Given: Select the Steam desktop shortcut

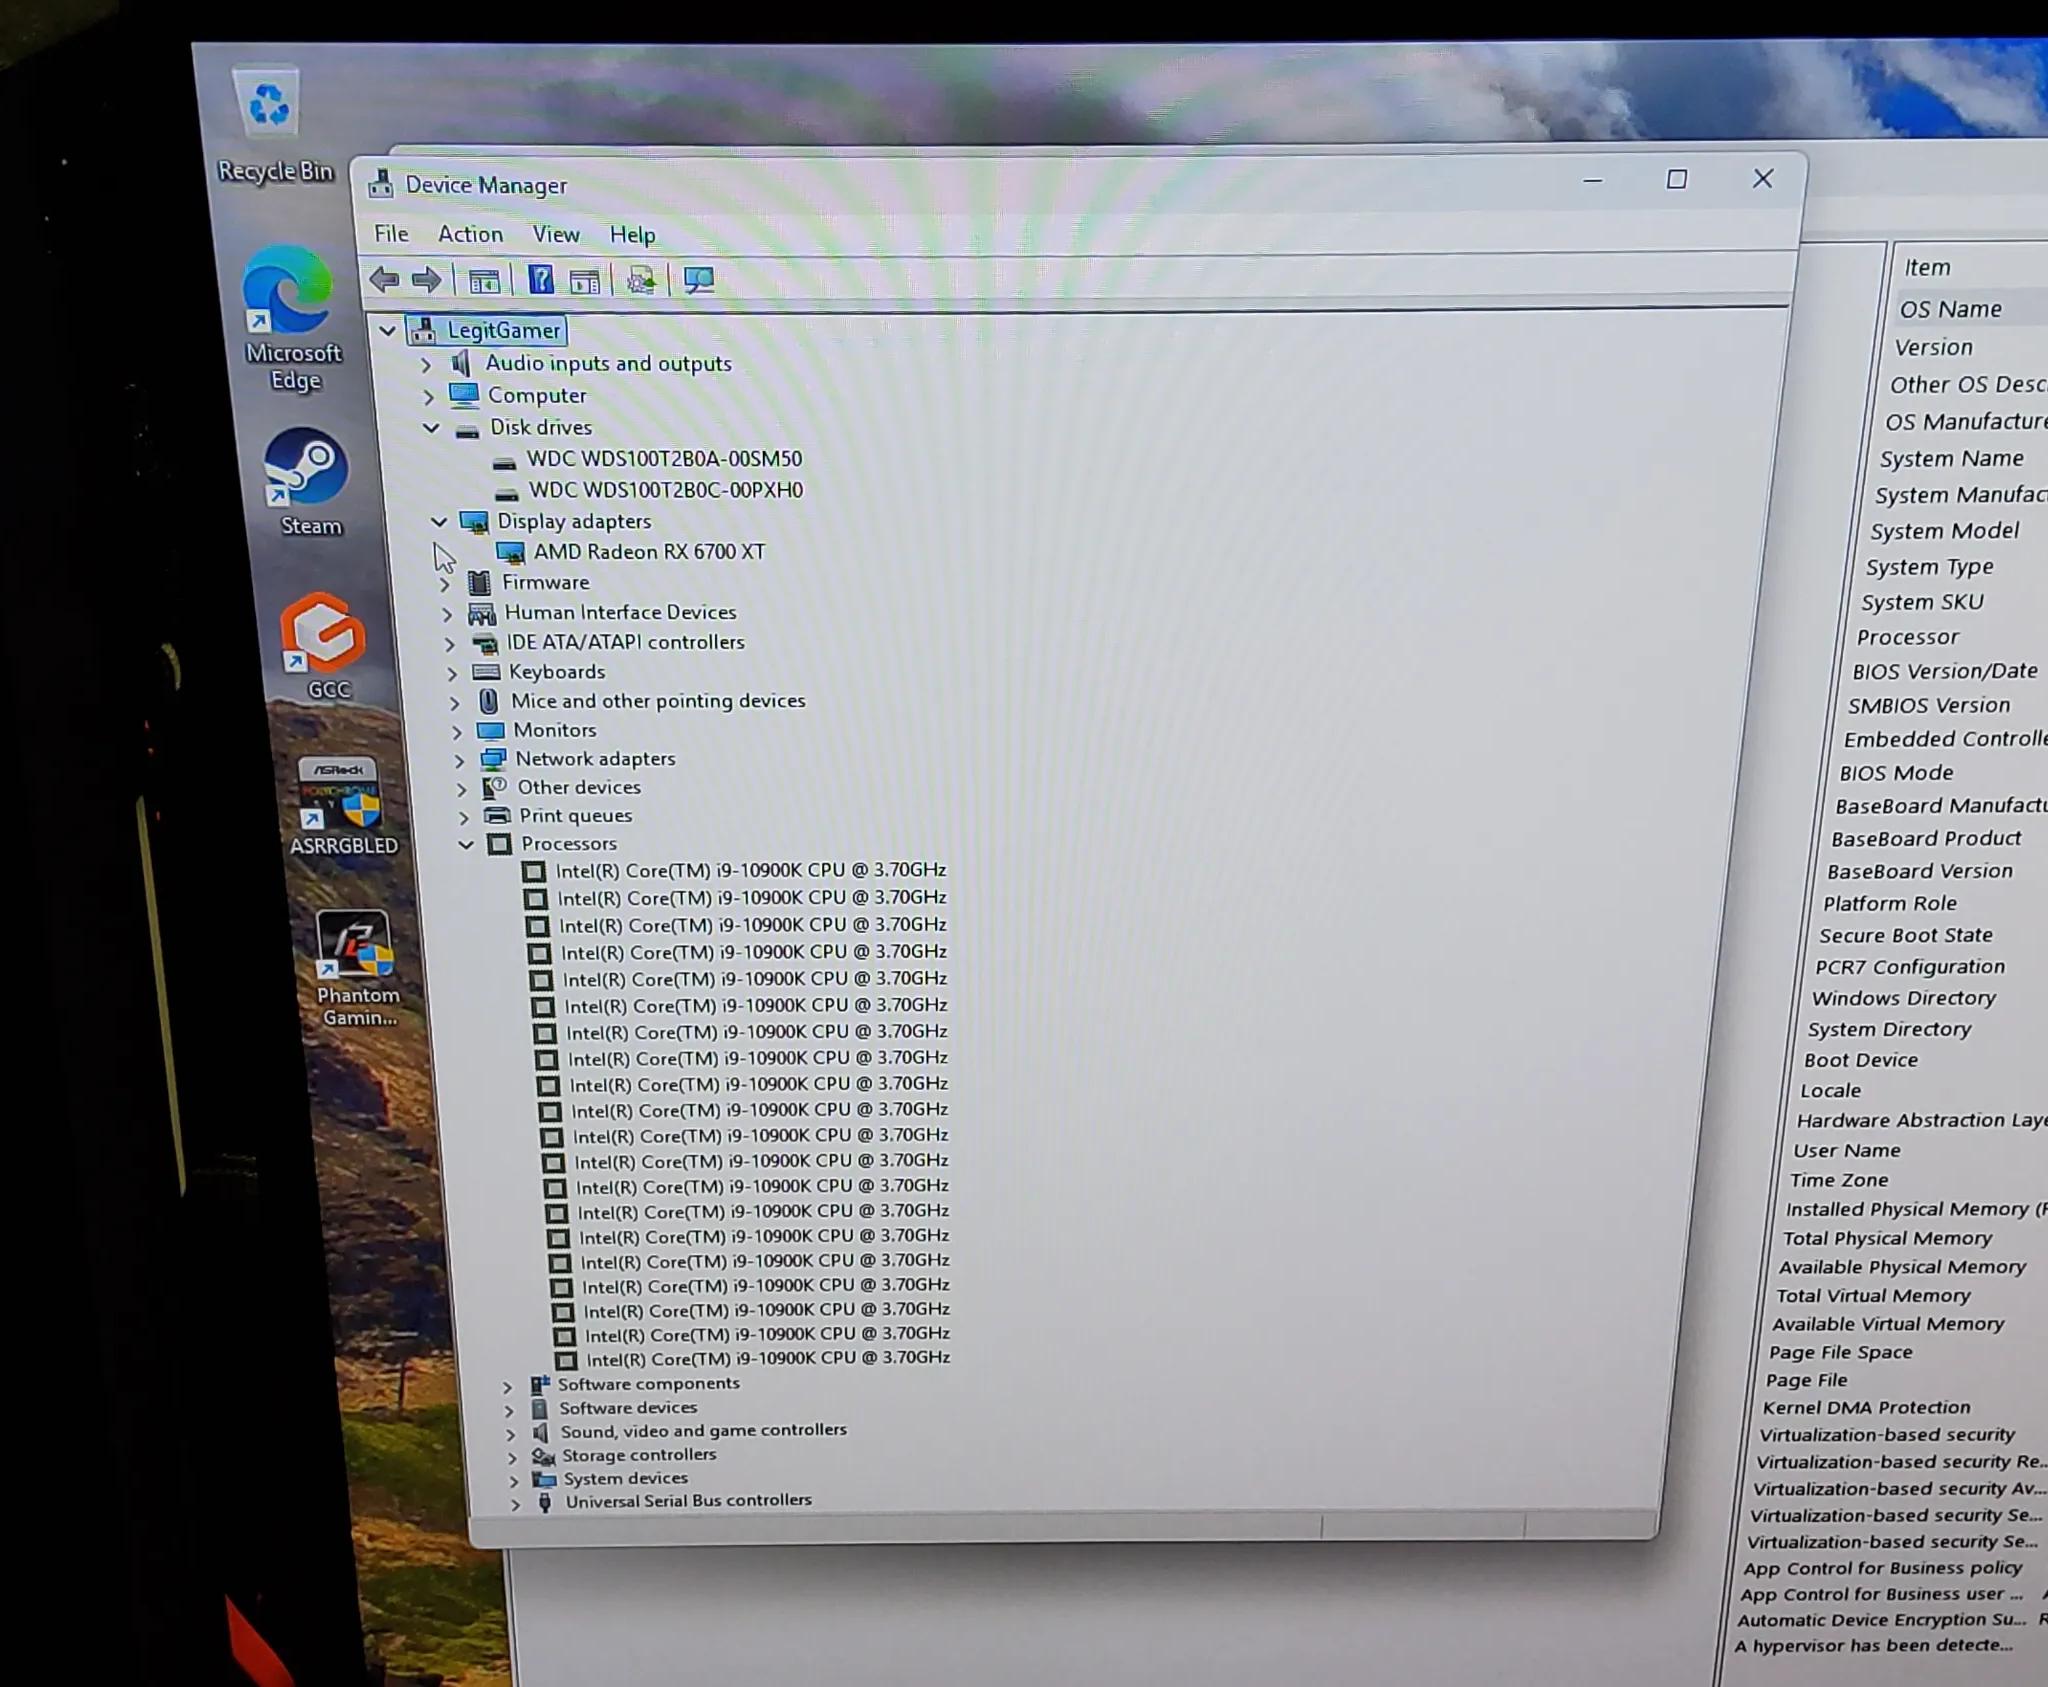Looking at the screenshot, I should 309,483.
